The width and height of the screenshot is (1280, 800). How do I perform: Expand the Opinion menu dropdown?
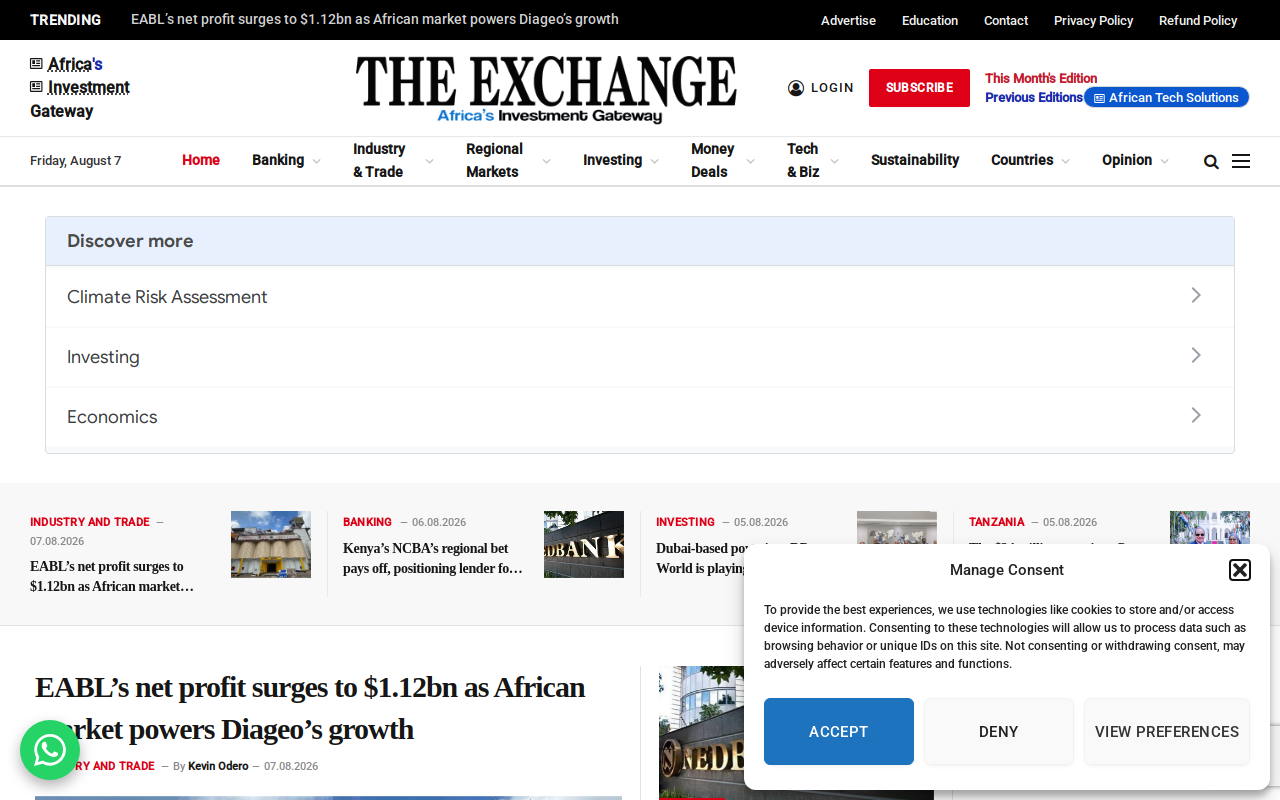[x=1164, y=161]
